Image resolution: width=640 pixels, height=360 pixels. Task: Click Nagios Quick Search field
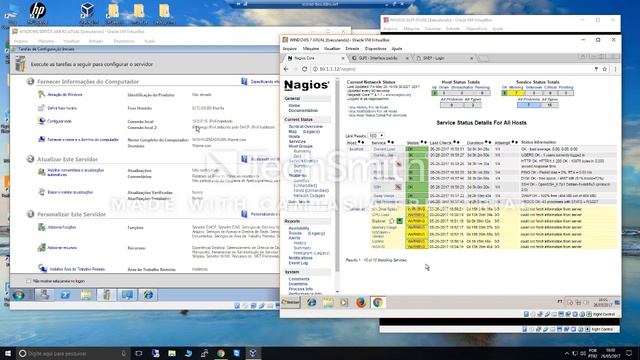[308, 208]
